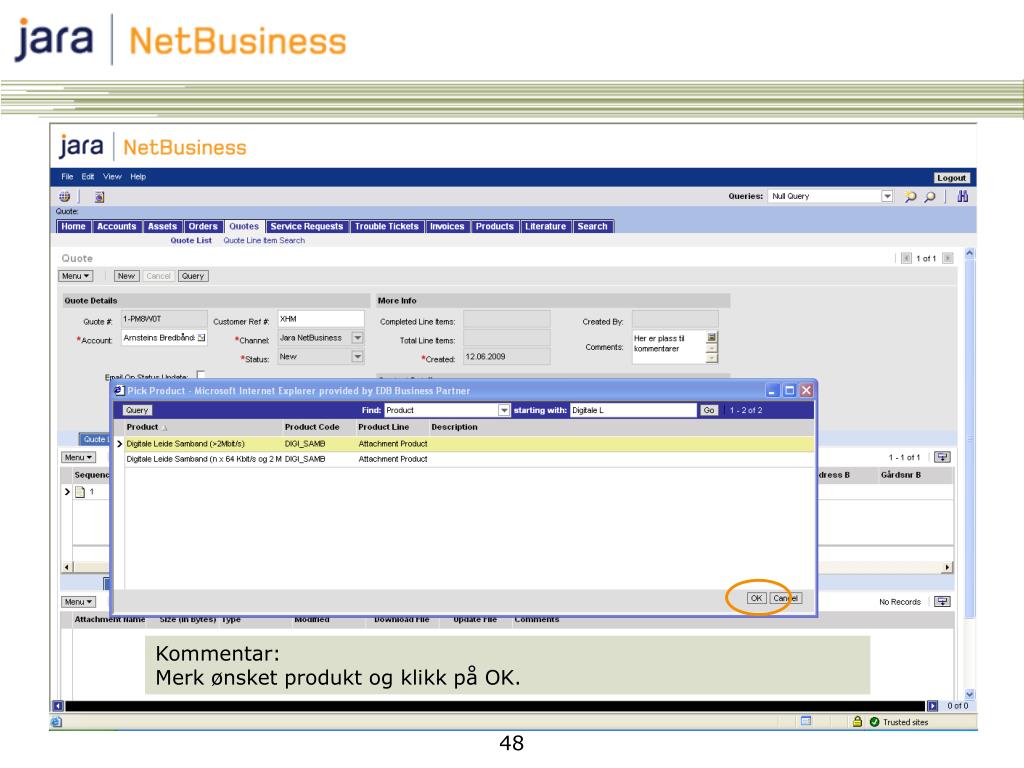Click the left arrow on the bottom black bar
Image resolution: width=1024 pixels, height=768 pixels.
coord(58,706)
